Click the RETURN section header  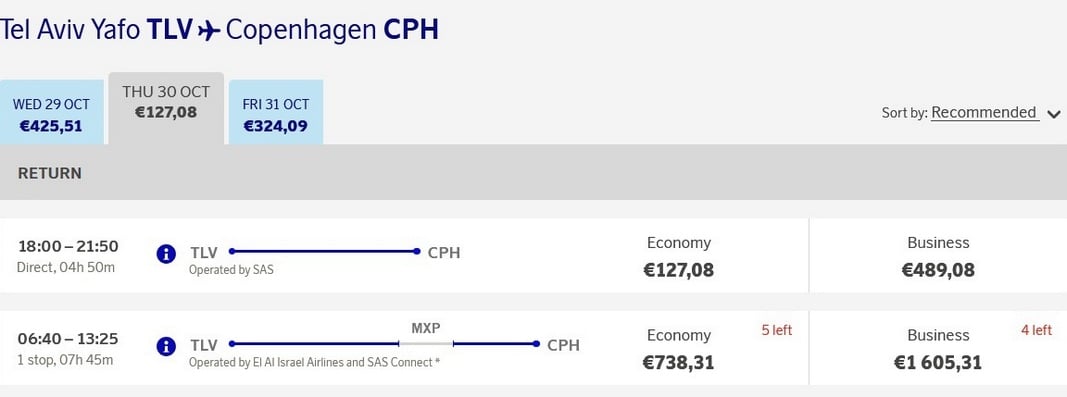point(50,173)
